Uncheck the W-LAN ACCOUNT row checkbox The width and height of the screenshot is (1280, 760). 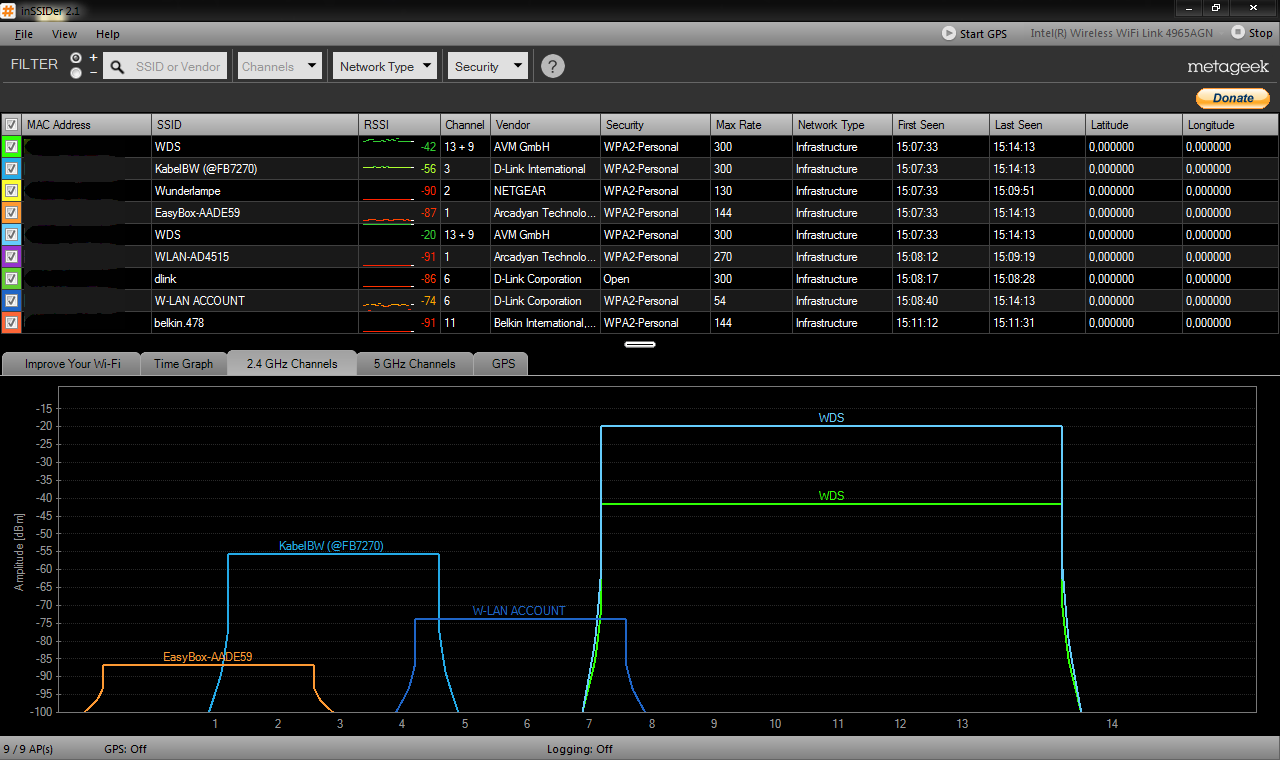(x=11, y=301)
